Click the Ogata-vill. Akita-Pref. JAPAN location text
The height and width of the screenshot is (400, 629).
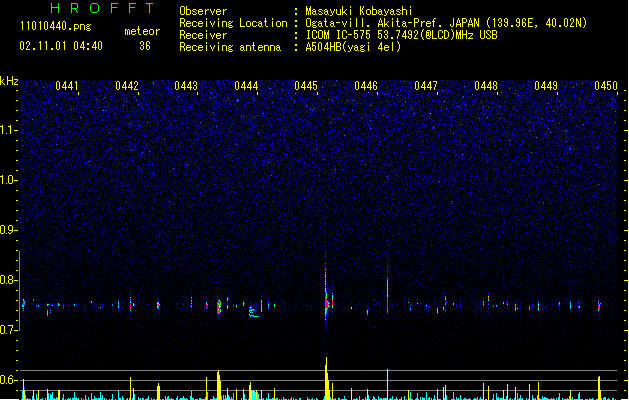(446, 23)
